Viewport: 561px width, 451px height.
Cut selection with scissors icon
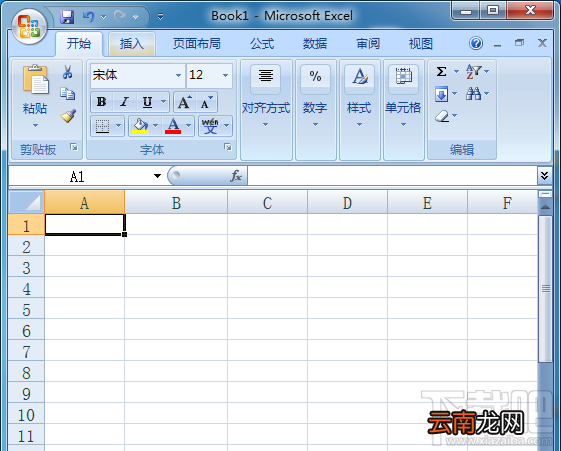coord(67,72)
